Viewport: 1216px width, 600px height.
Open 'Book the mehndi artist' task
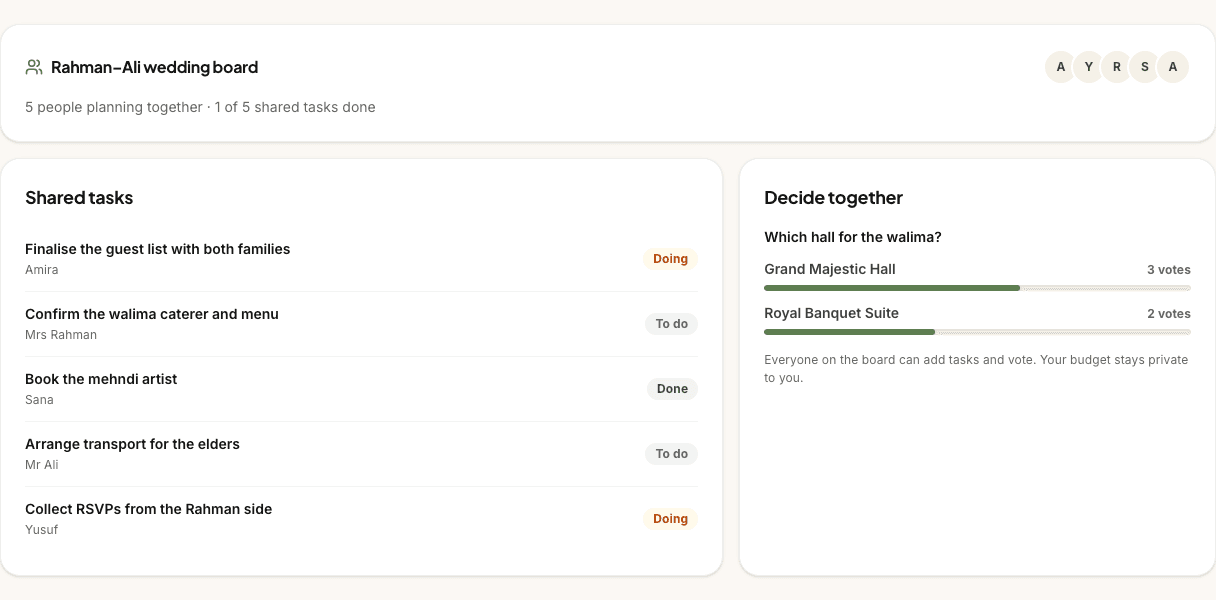(101, 379)
